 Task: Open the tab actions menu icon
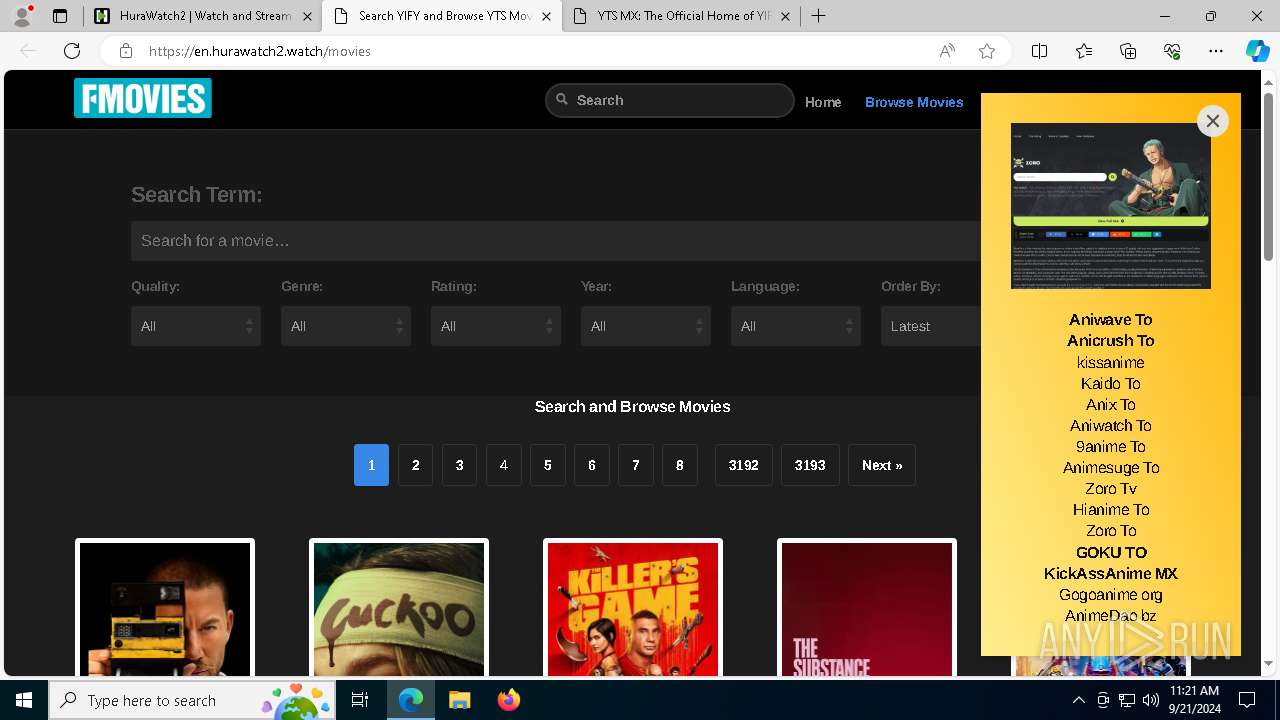(x=60, y=16)
